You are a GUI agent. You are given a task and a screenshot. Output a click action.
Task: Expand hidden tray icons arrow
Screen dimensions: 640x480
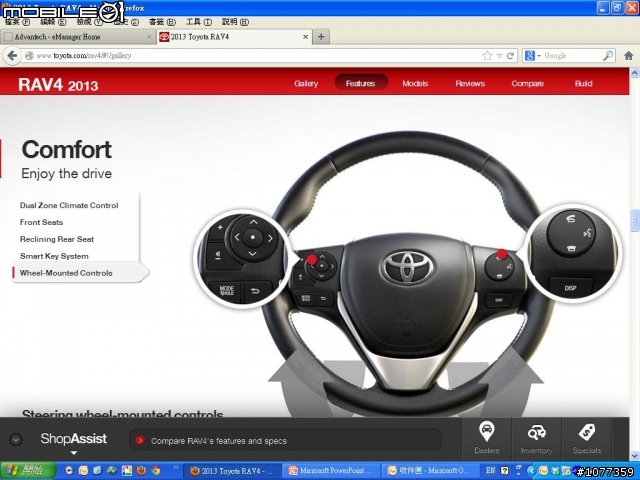coord(531,471)
